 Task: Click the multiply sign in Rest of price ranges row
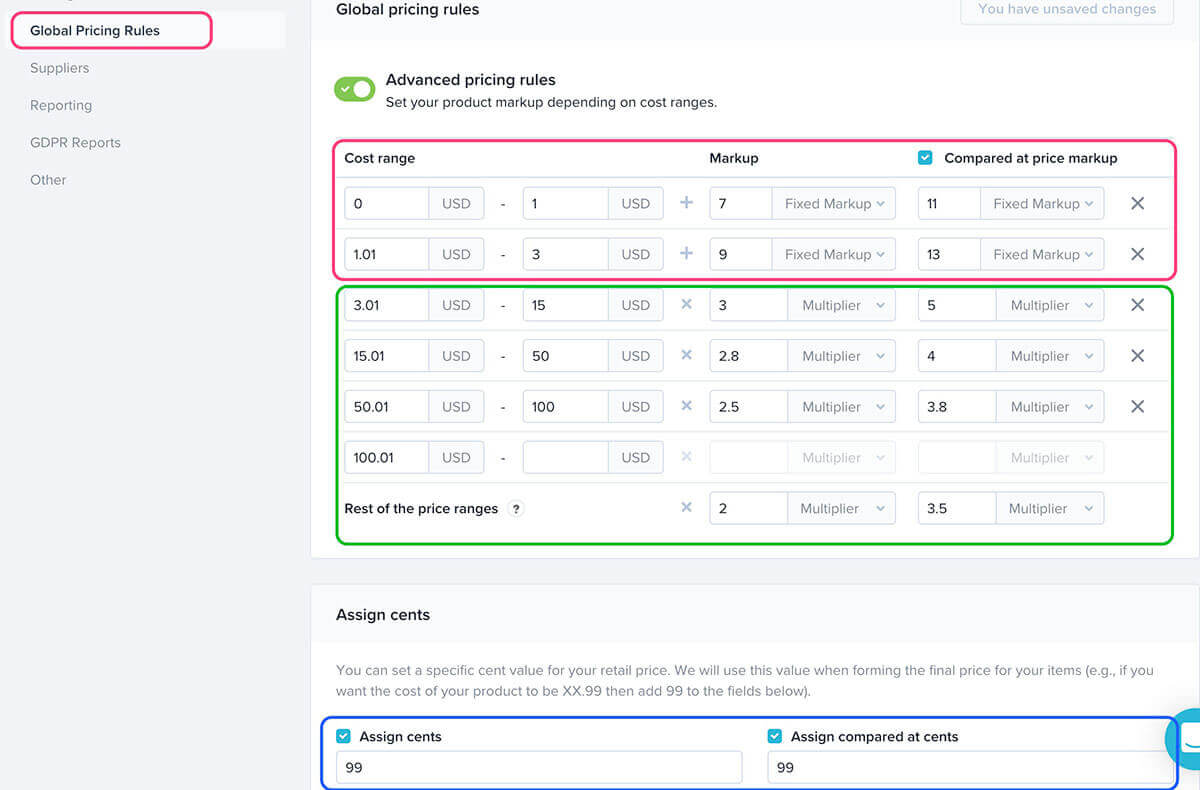686,508
